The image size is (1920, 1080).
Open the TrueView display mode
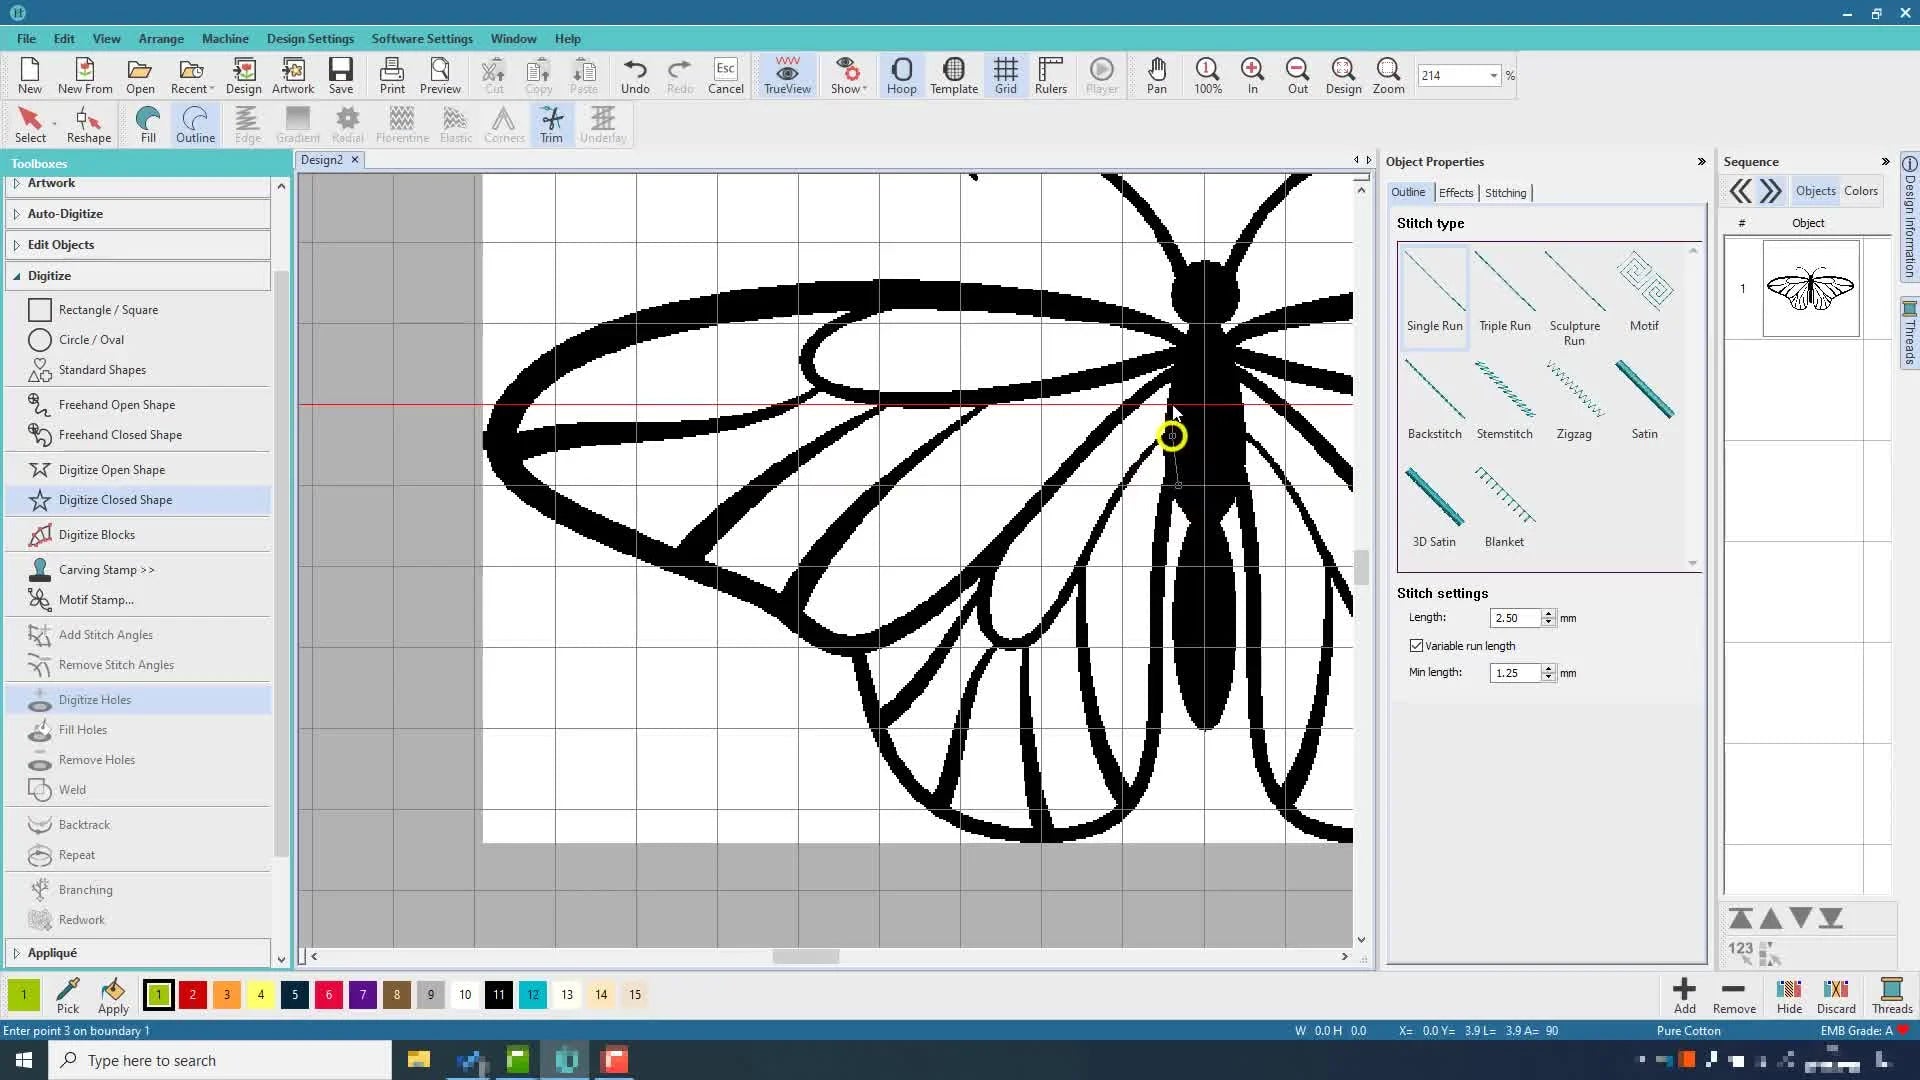click(787, 75)
